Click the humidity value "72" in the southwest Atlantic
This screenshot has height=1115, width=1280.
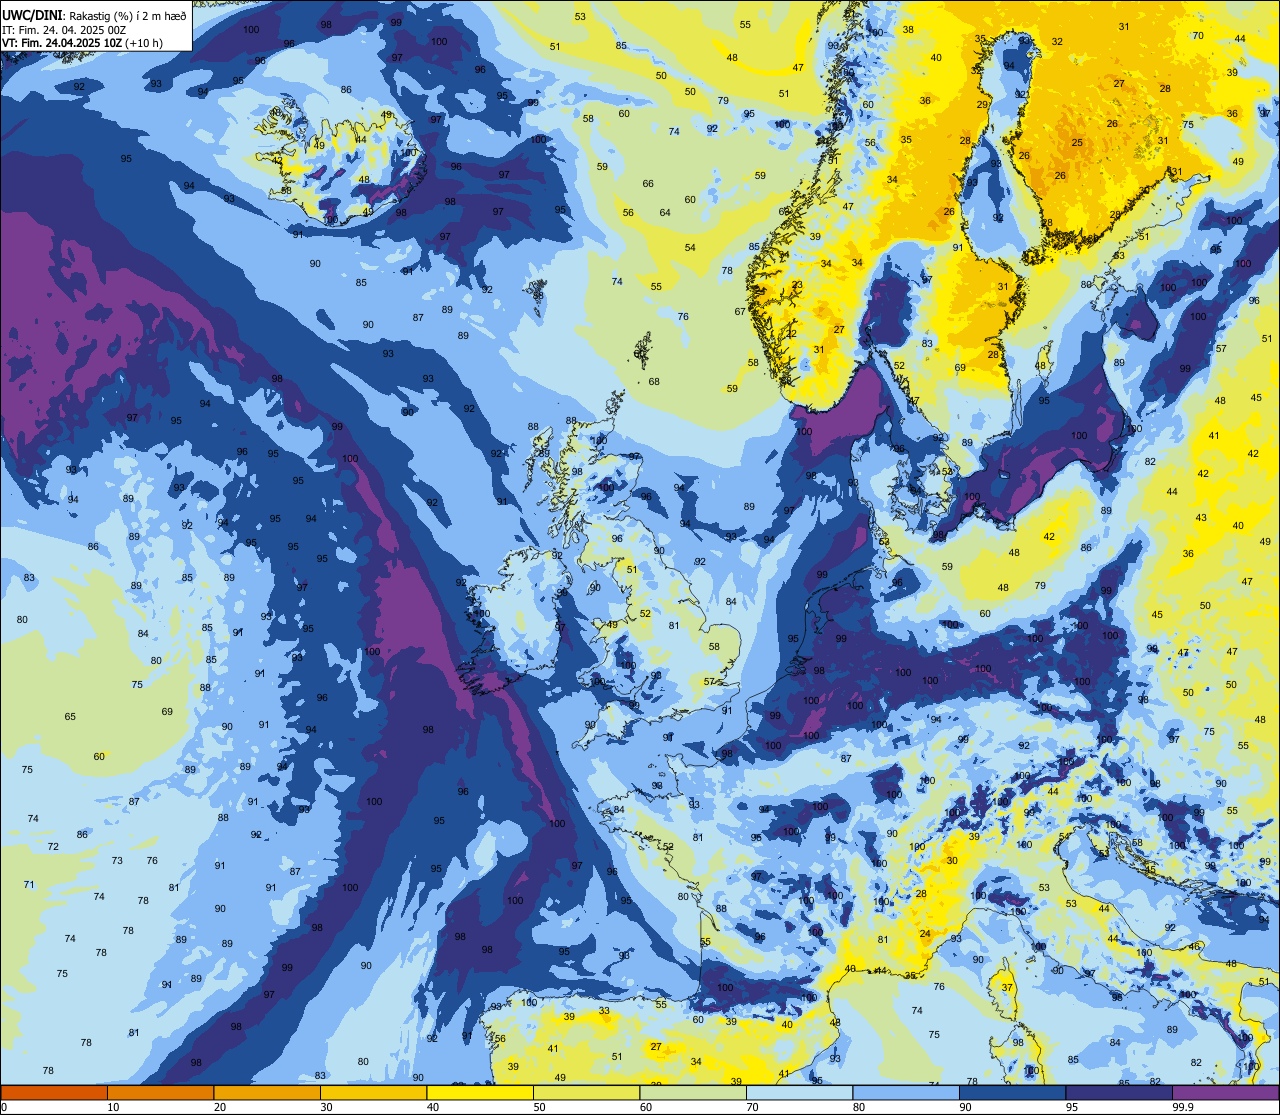pos(53,847)
